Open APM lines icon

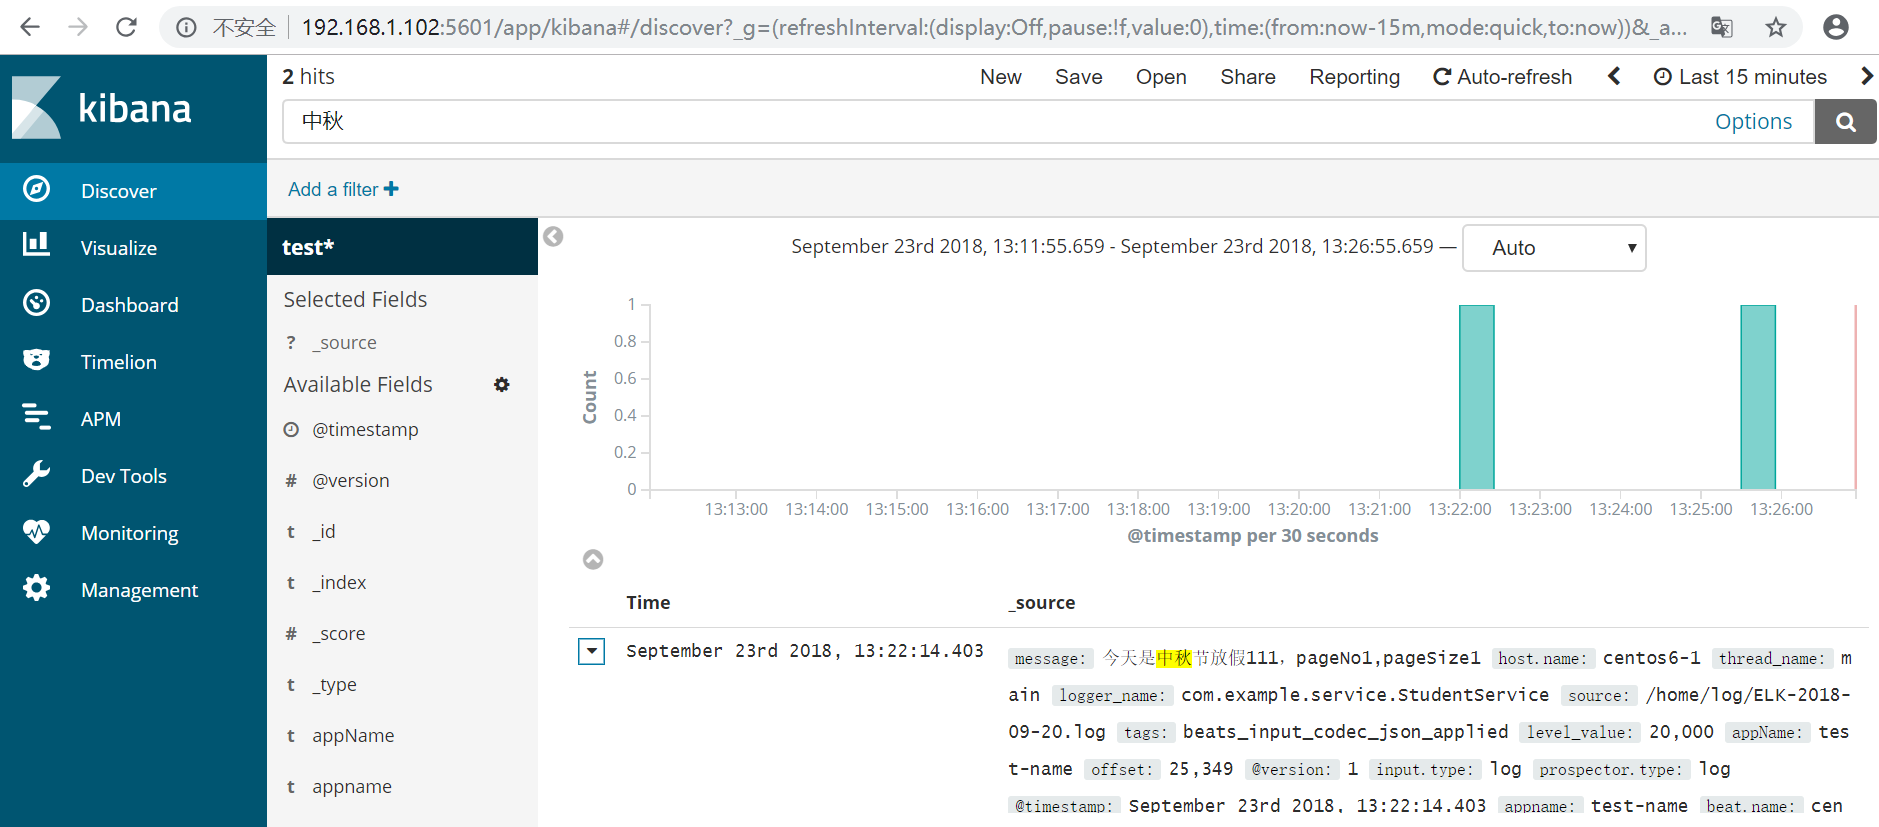(x=37, y=416)
